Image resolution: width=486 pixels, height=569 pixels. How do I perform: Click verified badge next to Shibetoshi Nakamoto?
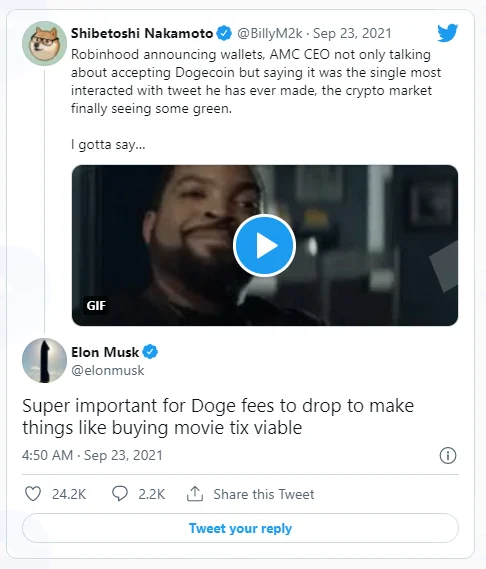pyautogui.click(x=224, y=33)
